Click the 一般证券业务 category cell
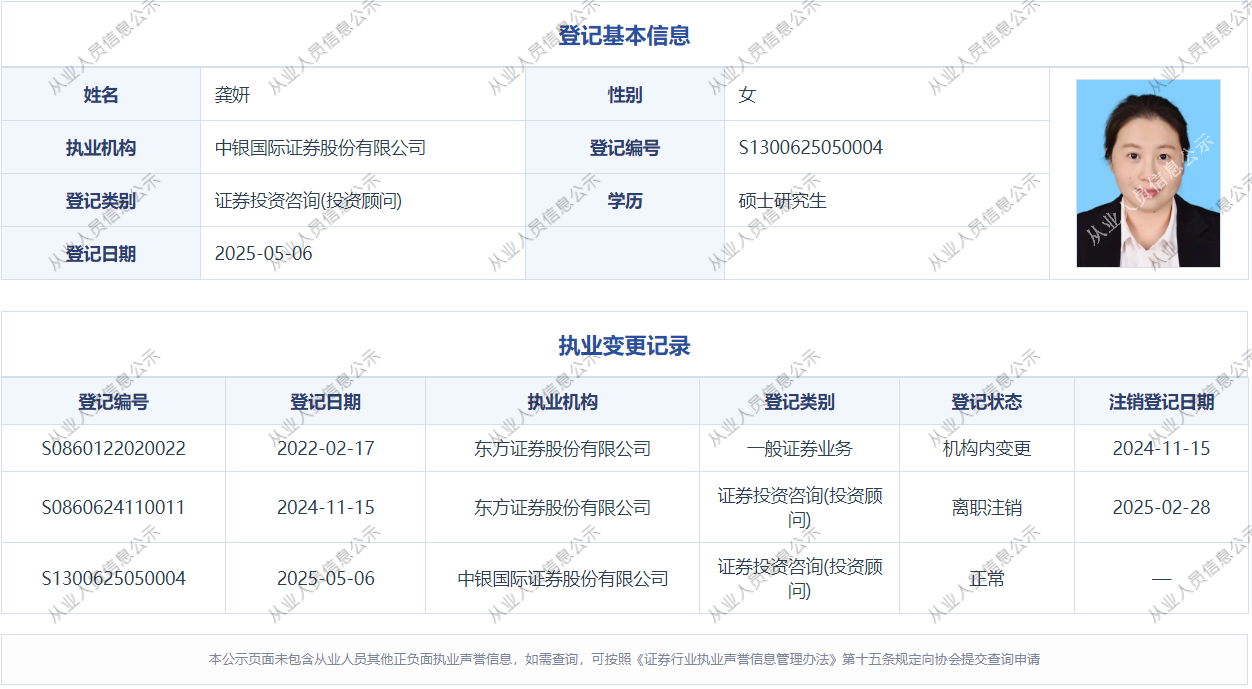Screen dimensions: 1252x689 799,449
